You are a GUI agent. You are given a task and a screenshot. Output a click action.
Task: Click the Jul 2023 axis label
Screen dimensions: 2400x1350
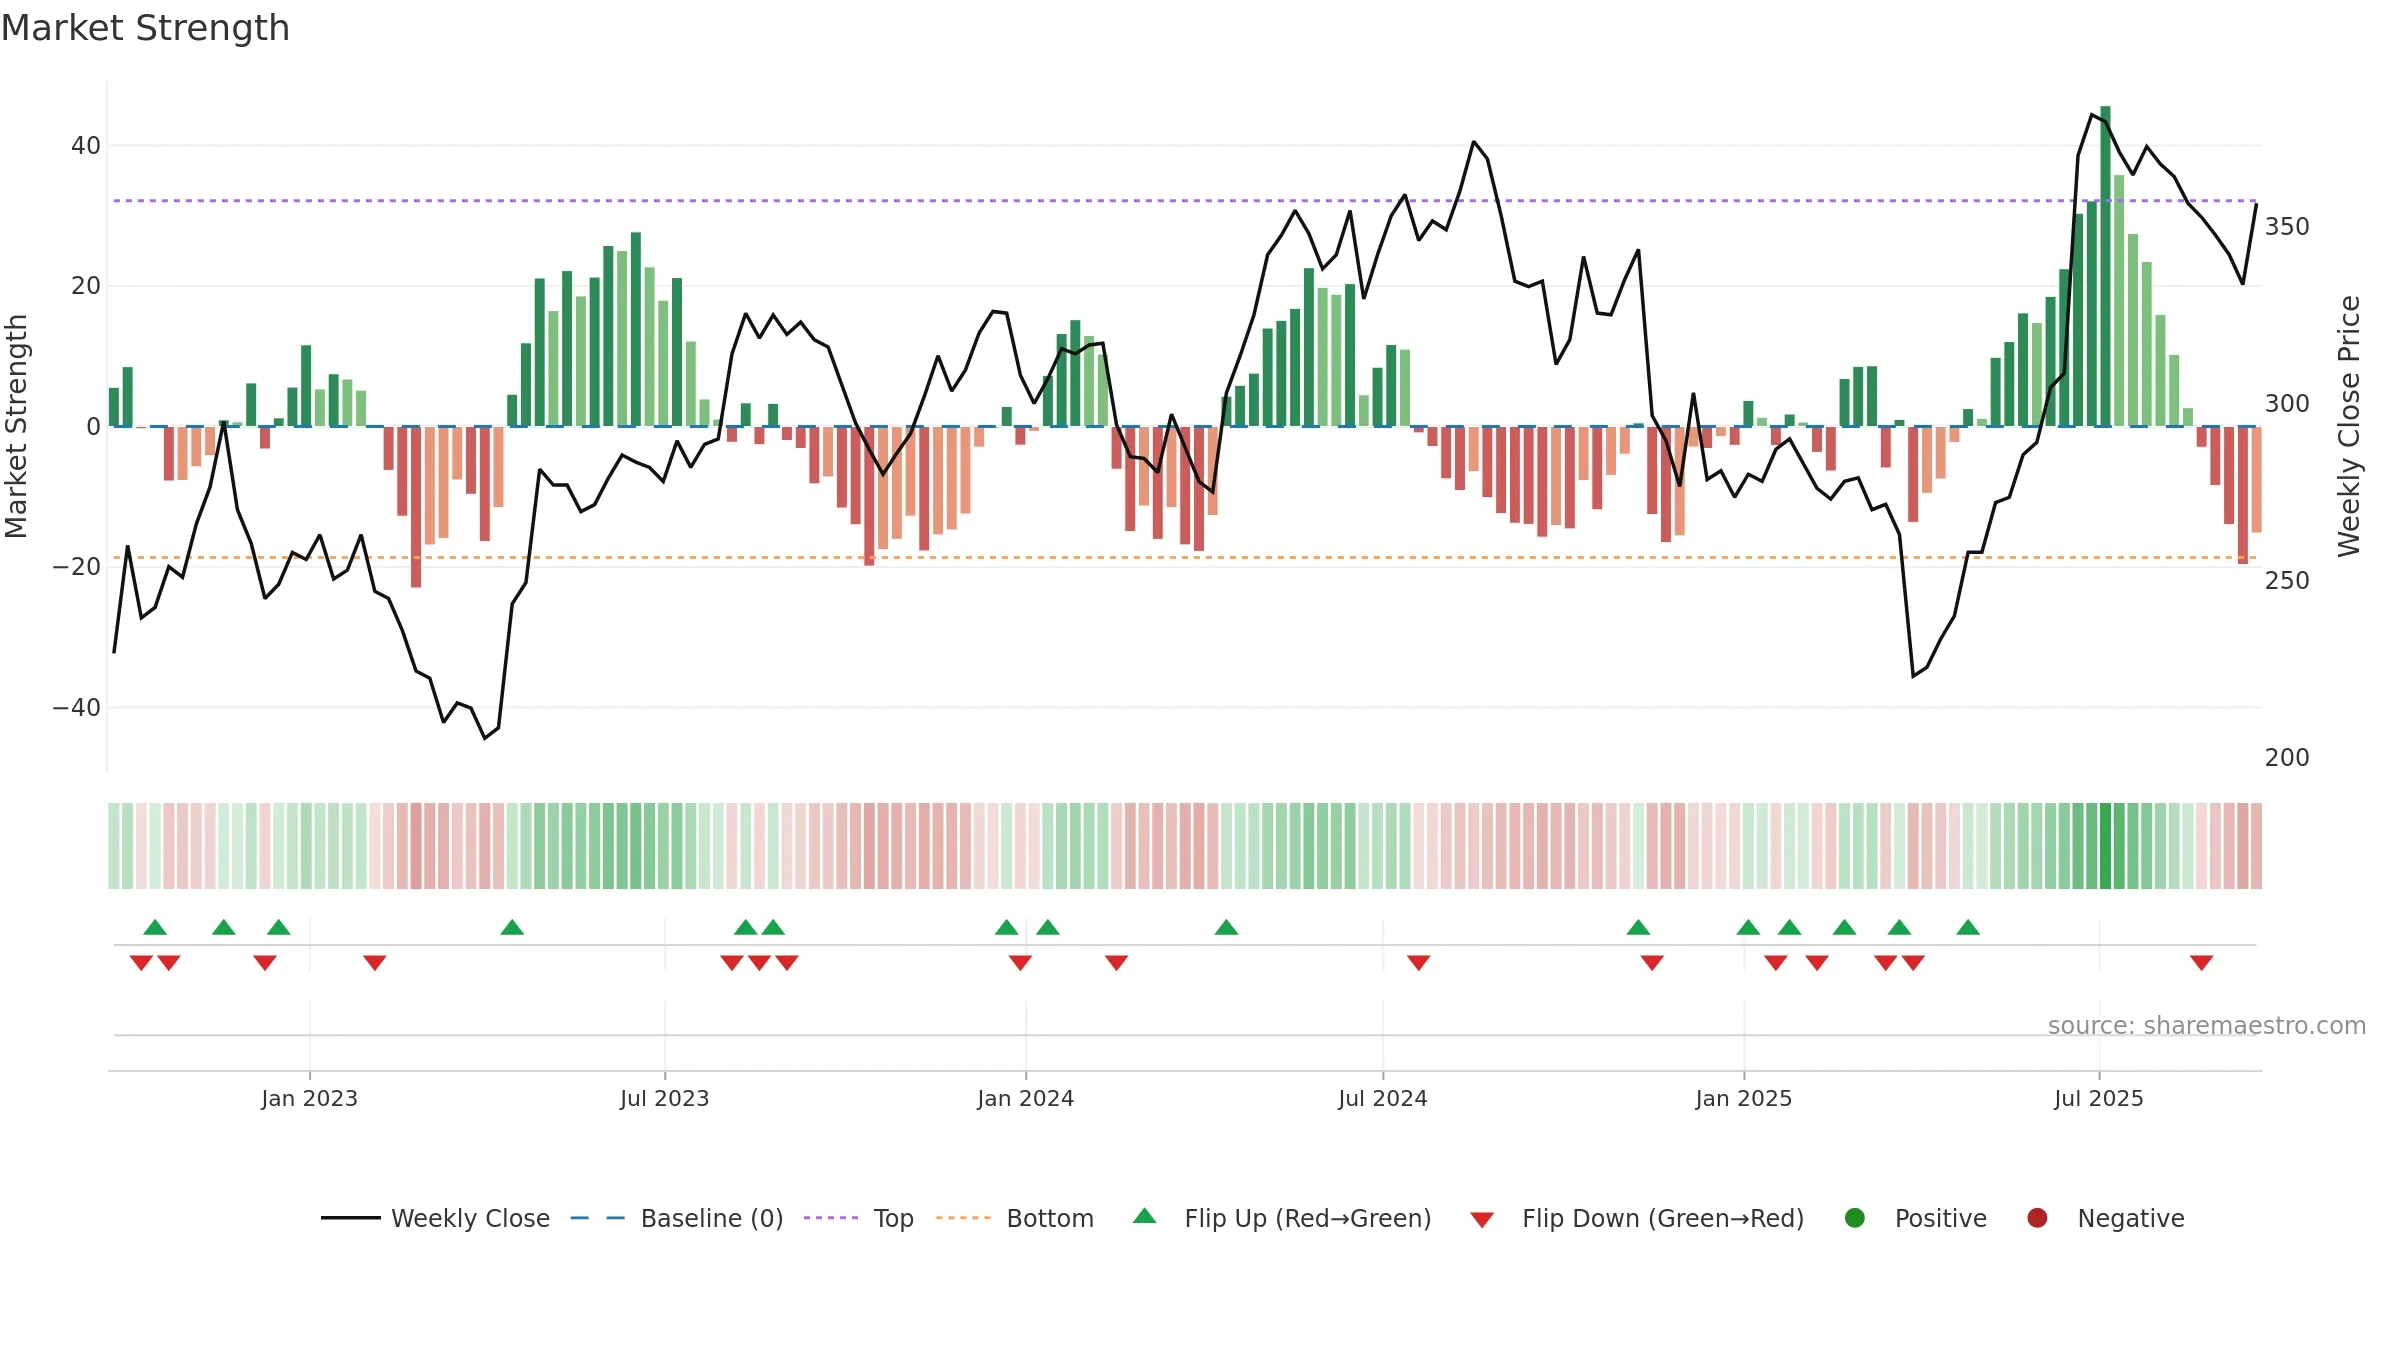coord(665,1098)
